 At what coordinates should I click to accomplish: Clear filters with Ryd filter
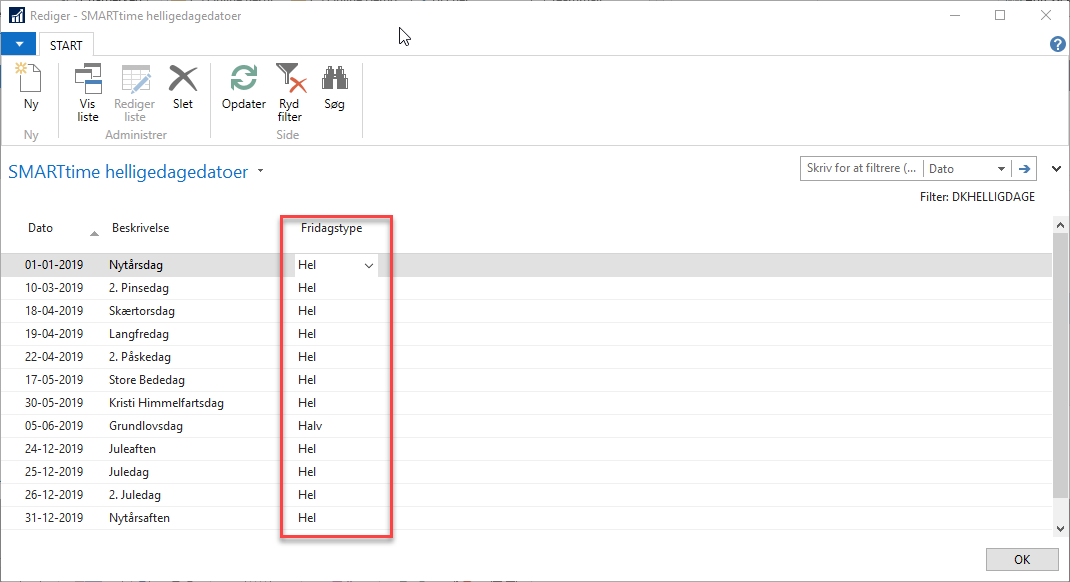290,93
